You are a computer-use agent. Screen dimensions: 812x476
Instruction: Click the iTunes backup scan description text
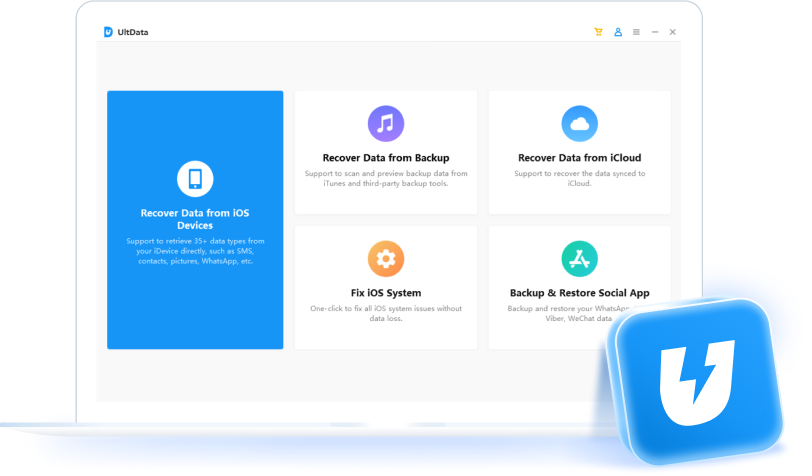pos(386,179)
